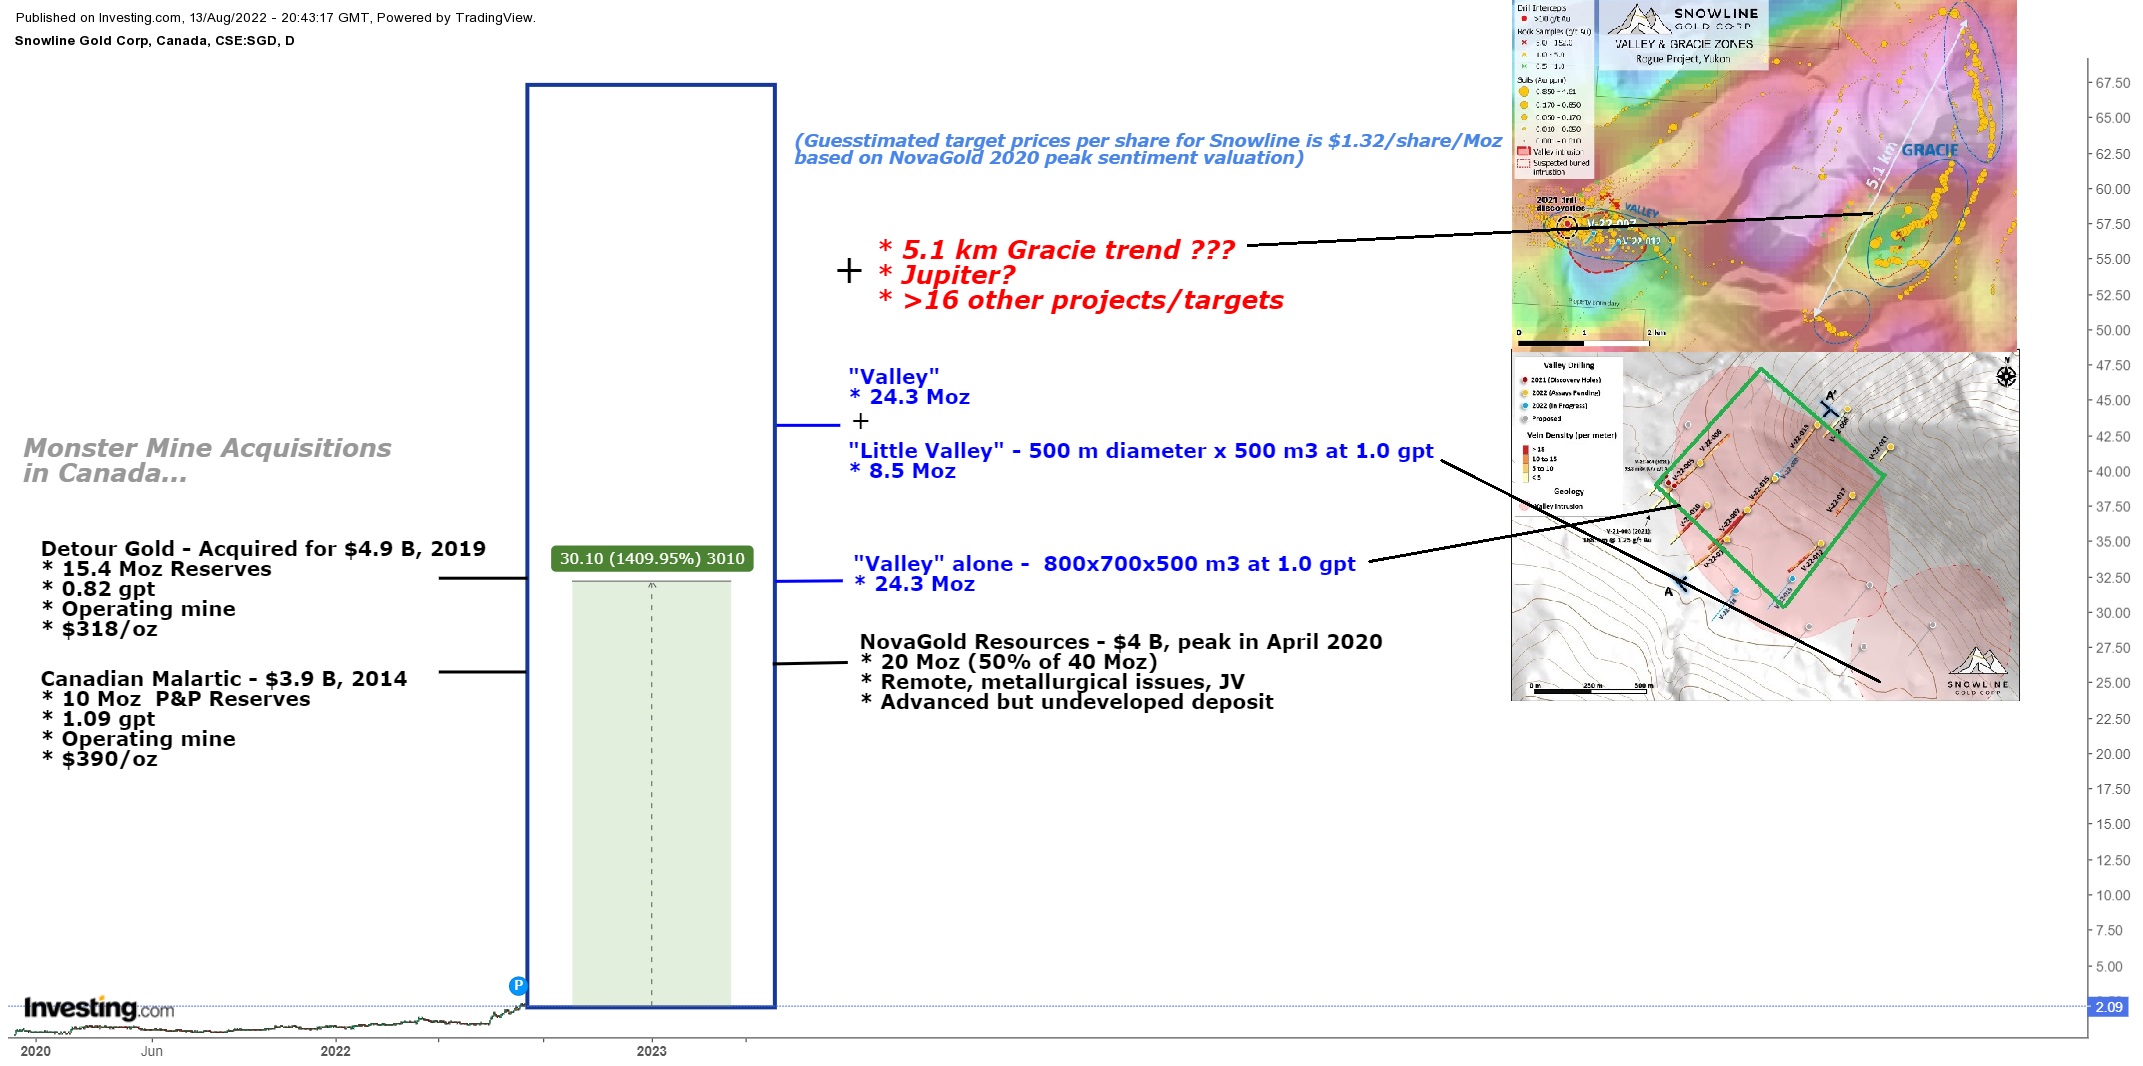
Task: Select "Canadian Malartic - $3.9 B, 2014"
Action: [224, 678]
